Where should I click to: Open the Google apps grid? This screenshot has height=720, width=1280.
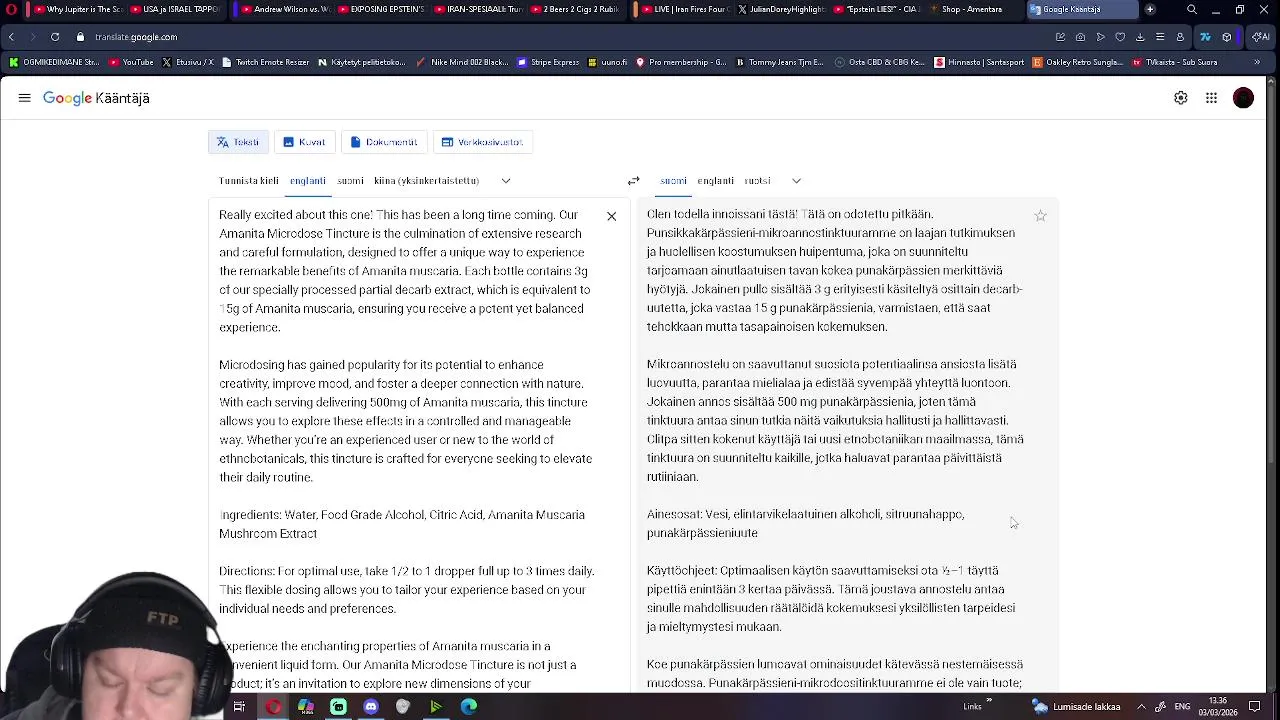click(1211, 98)
